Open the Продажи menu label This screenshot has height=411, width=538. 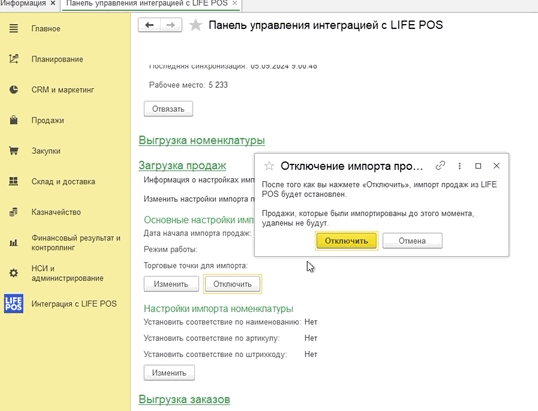click(48, 120)
